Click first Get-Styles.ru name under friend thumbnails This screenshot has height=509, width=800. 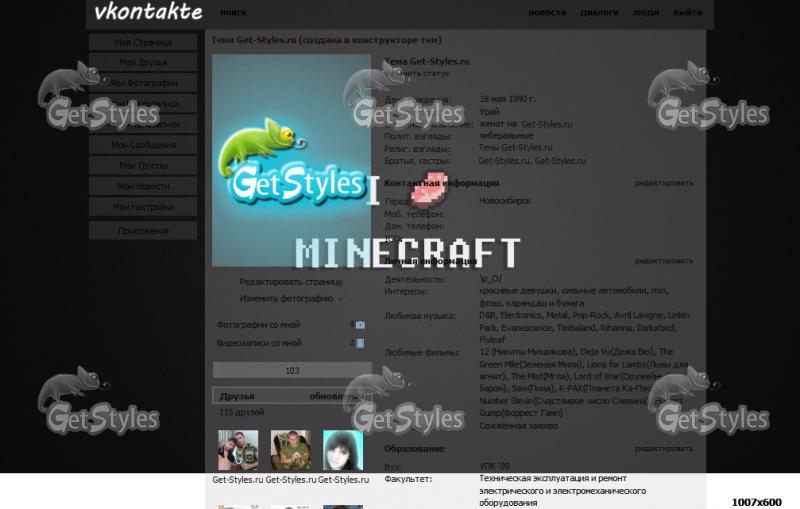click(238, 480)
